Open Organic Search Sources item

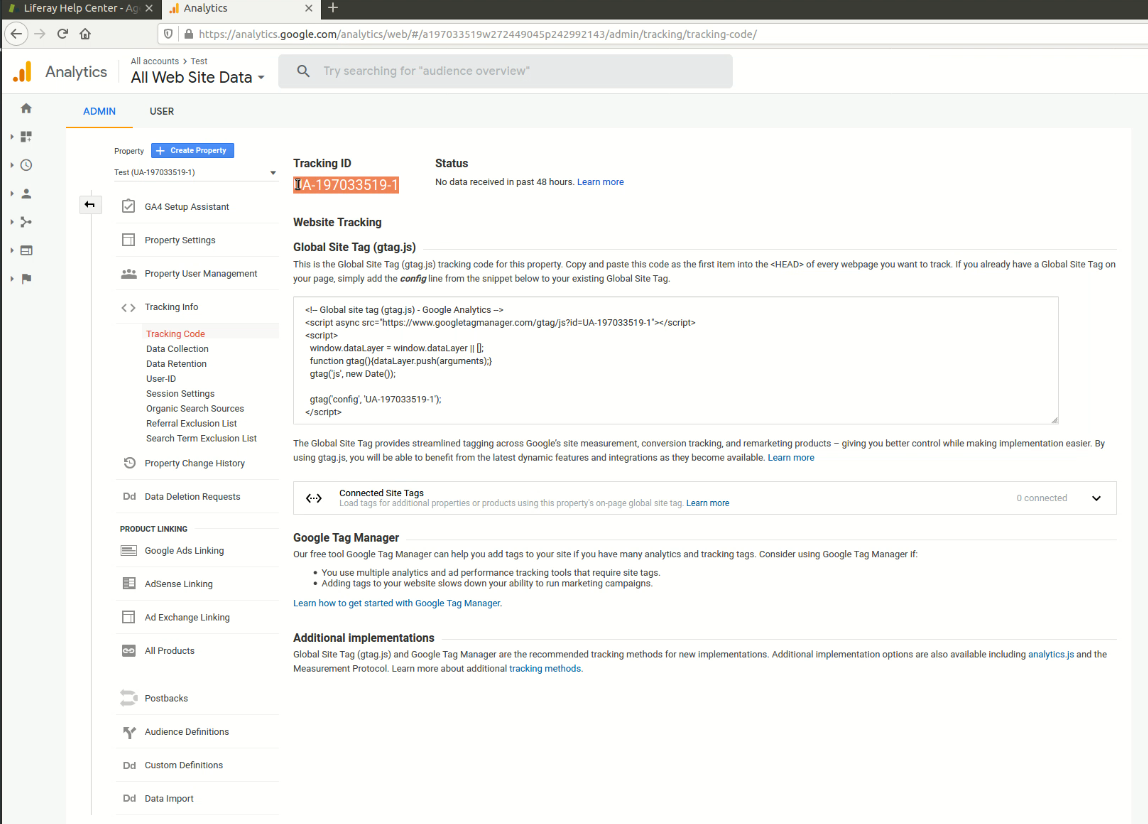[195, 409]
